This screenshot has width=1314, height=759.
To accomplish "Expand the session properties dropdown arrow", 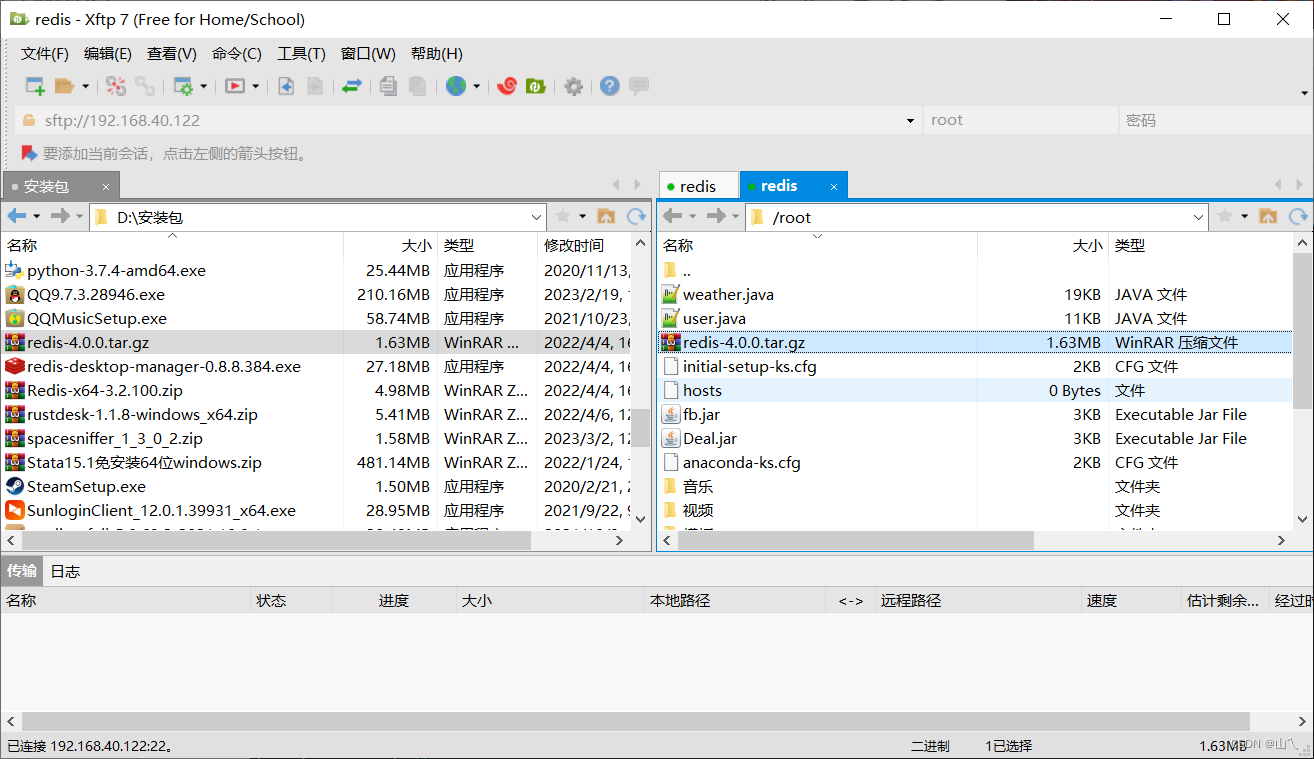I will (x=204, y=86).
